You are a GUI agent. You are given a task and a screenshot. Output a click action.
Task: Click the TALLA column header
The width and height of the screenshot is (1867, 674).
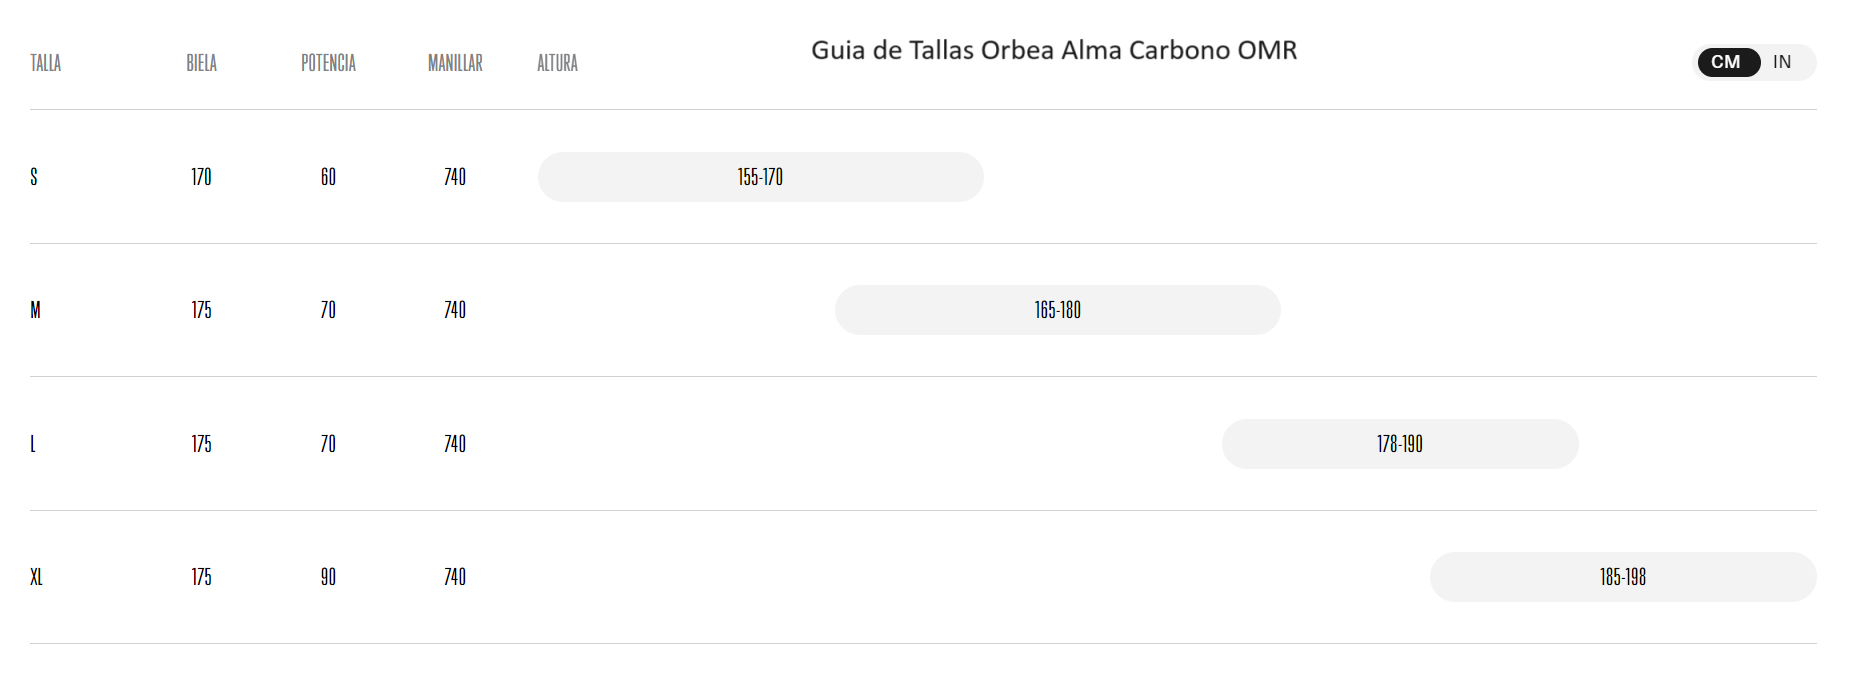click(45, 63)
